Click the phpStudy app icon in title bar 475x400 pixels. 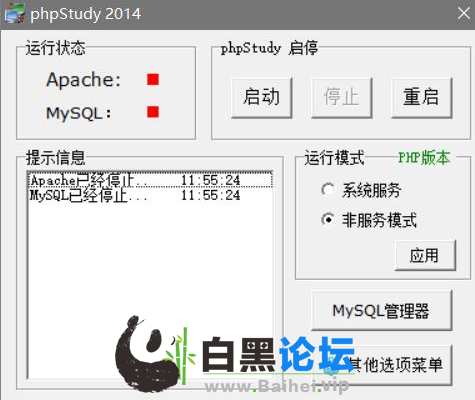coord(14,13)
